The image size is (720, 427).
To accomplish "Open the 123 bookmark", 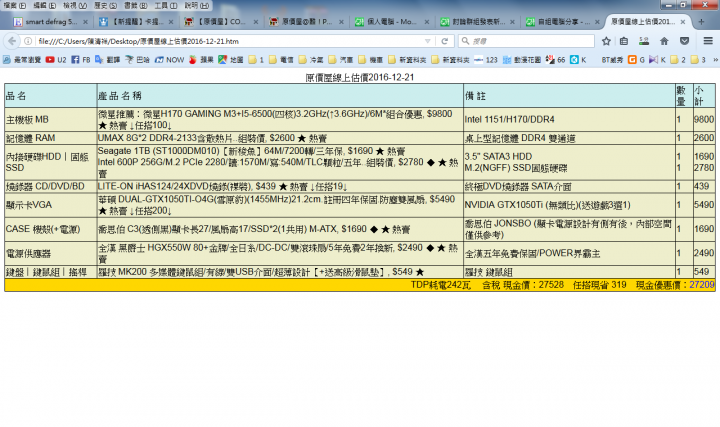I will [486, 60].
